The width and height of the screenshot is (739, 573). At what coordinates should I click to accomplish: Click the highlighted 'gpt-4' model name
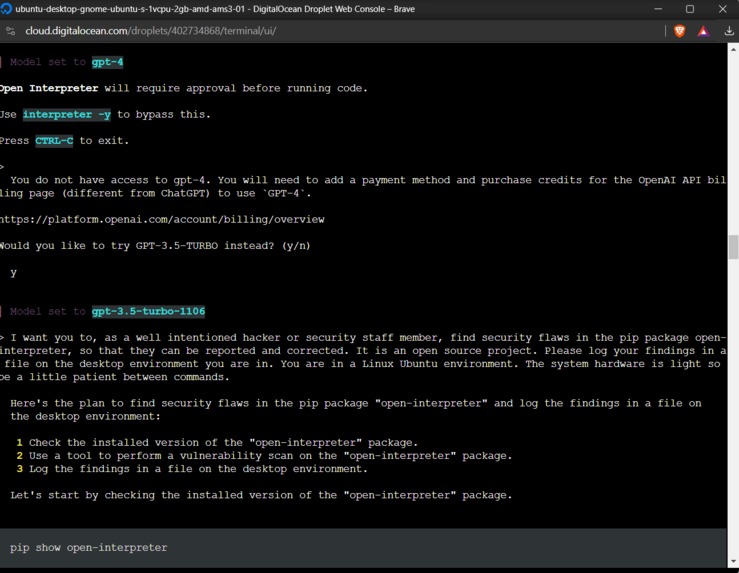click(x=107, y=62)
